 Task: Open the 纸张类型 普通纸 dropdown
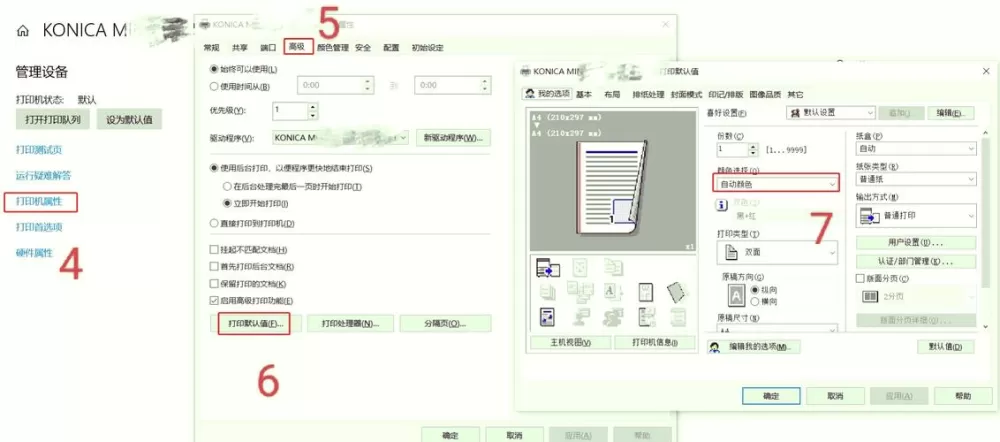(x=916, y=180)
